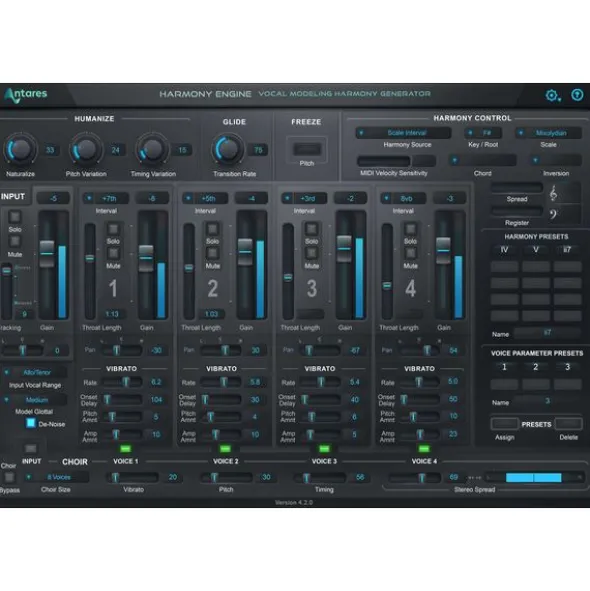Mute Voice 1
This screenshot has width=590, height=591.
coord(113,253)
